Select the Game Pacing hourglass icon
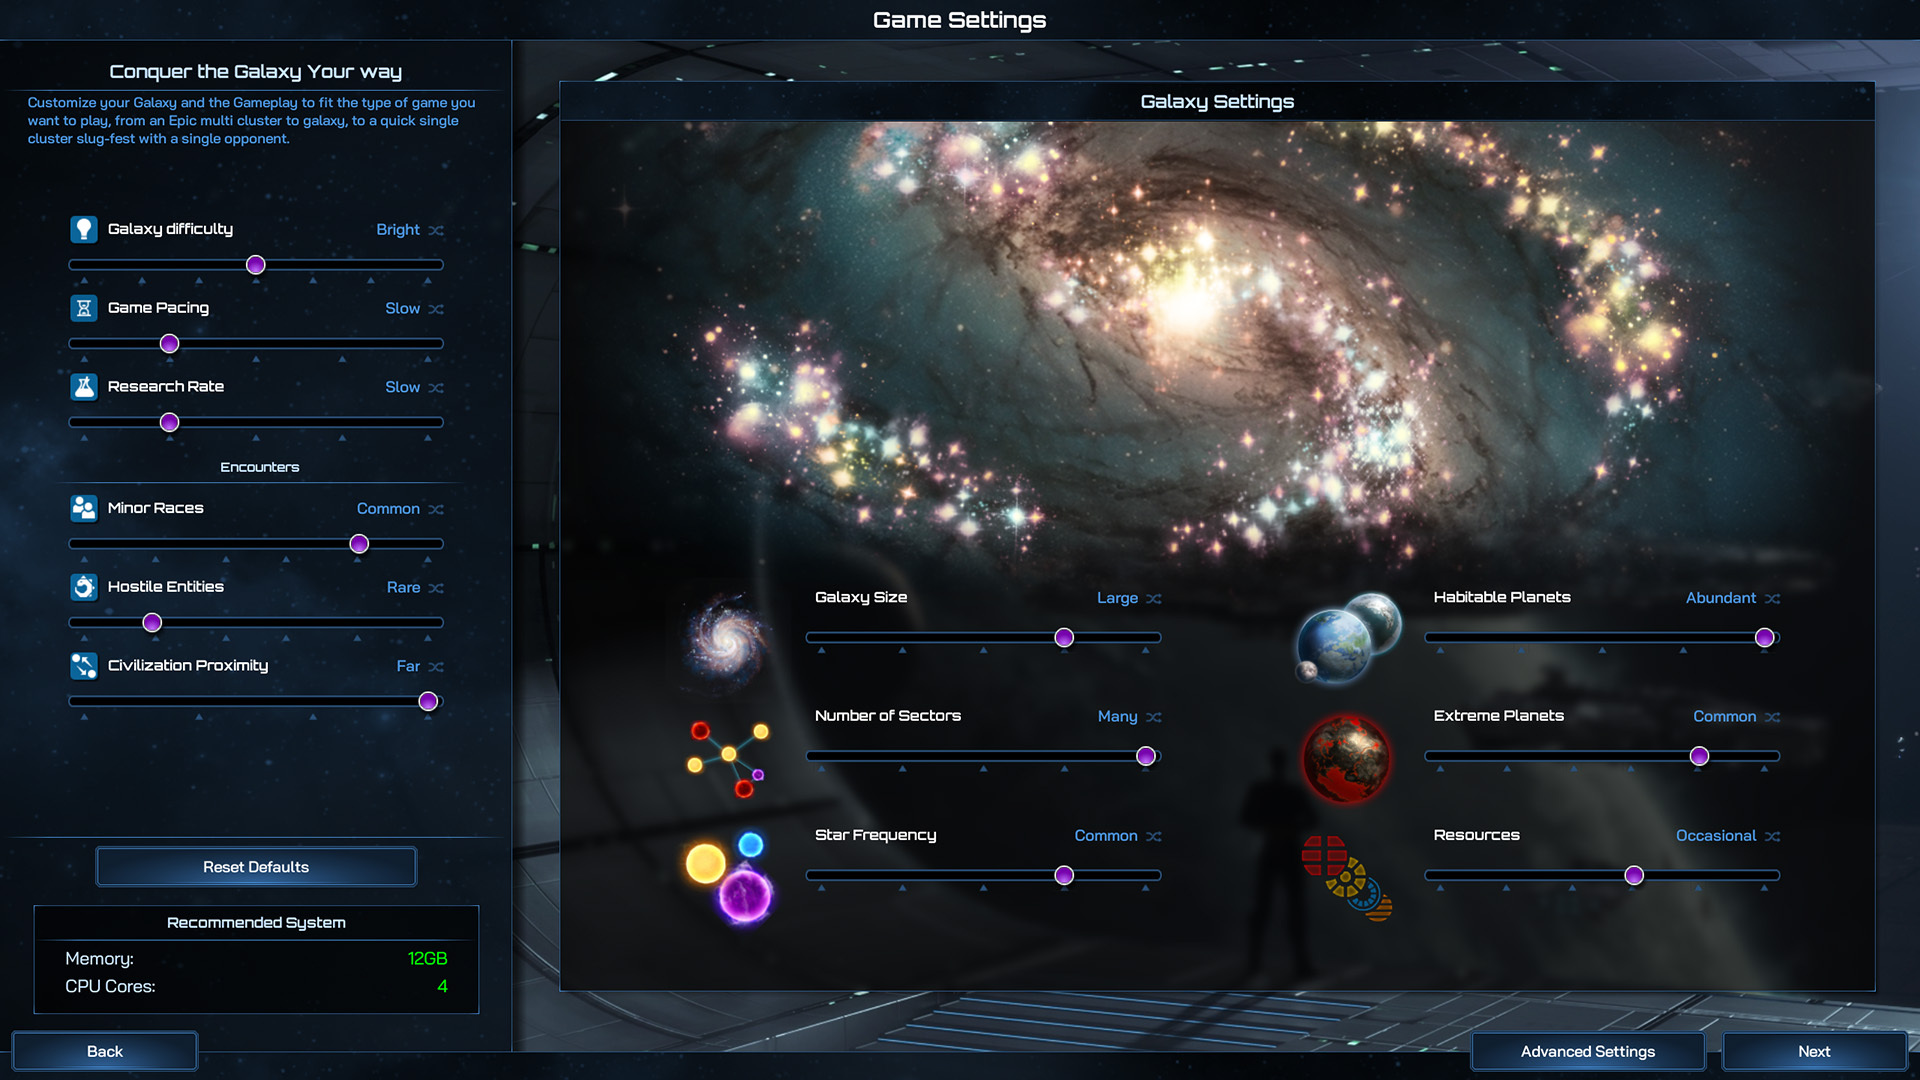1920x1080 pixels. coord(83,307)
